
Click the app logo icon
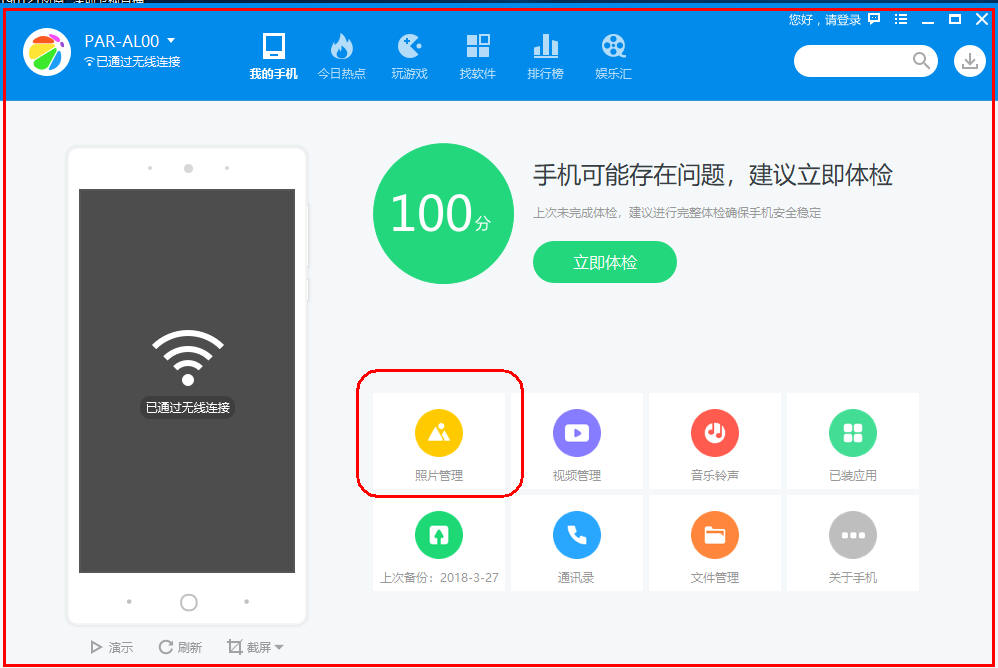coord(47,52)
